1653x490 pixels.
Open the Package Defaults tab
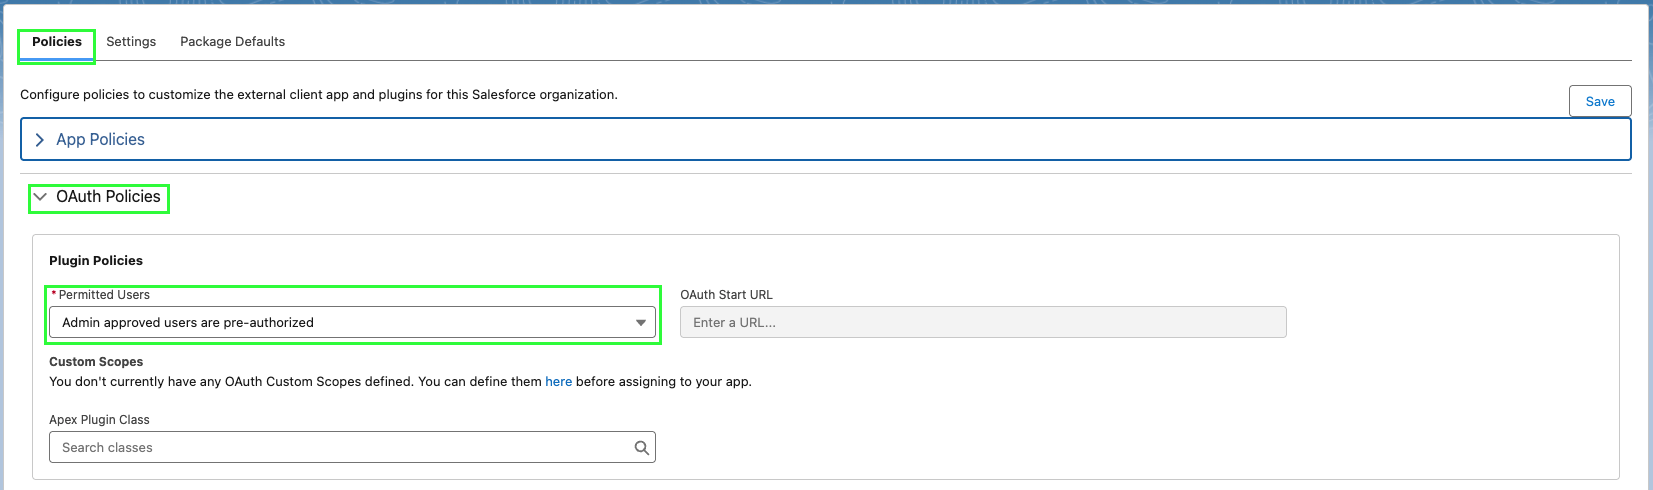(232, 42)
